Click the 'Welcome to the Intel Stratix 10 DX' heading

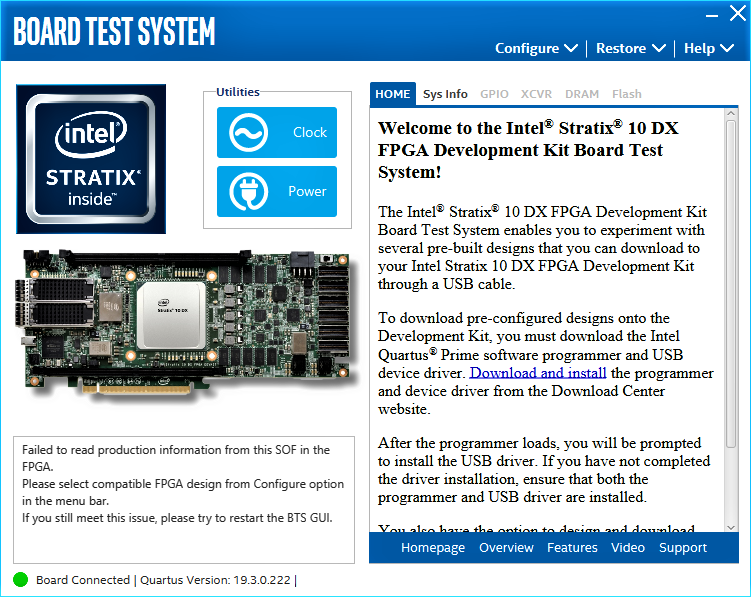click(528, 150)
